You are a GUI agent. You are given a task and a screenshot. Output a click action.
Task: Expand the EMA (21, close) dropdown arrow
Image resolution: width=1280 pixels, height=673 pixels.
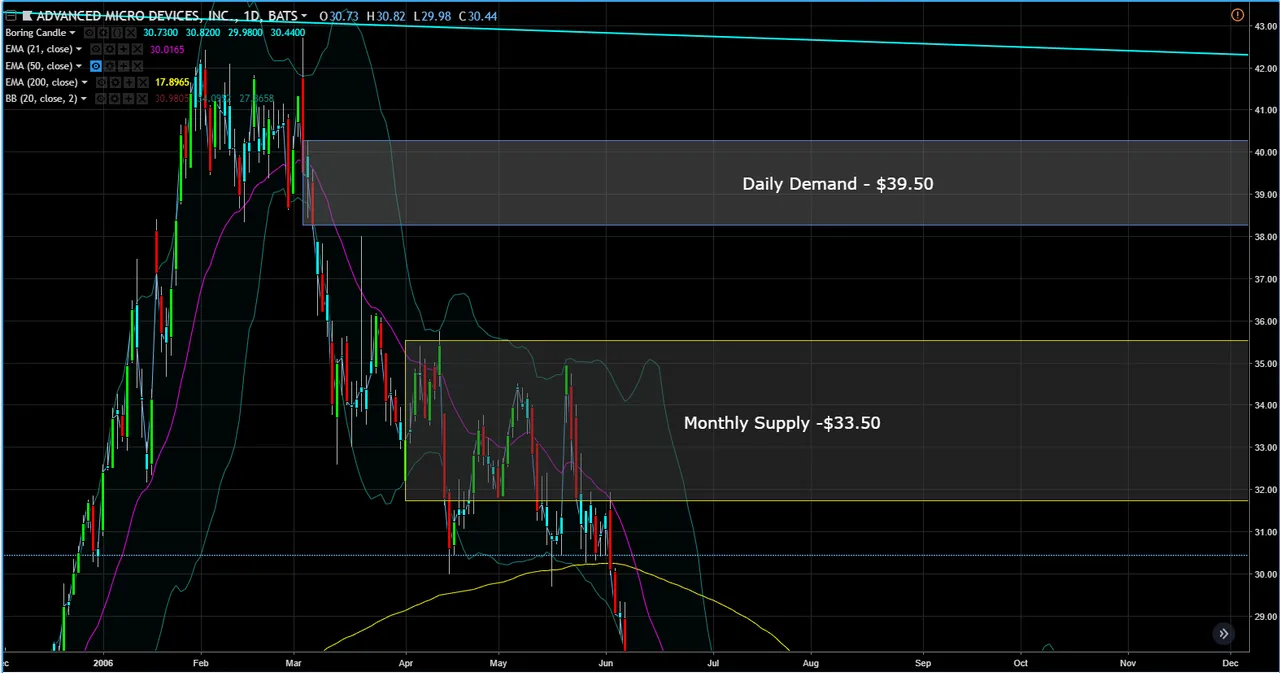click(x=79, y=49)
